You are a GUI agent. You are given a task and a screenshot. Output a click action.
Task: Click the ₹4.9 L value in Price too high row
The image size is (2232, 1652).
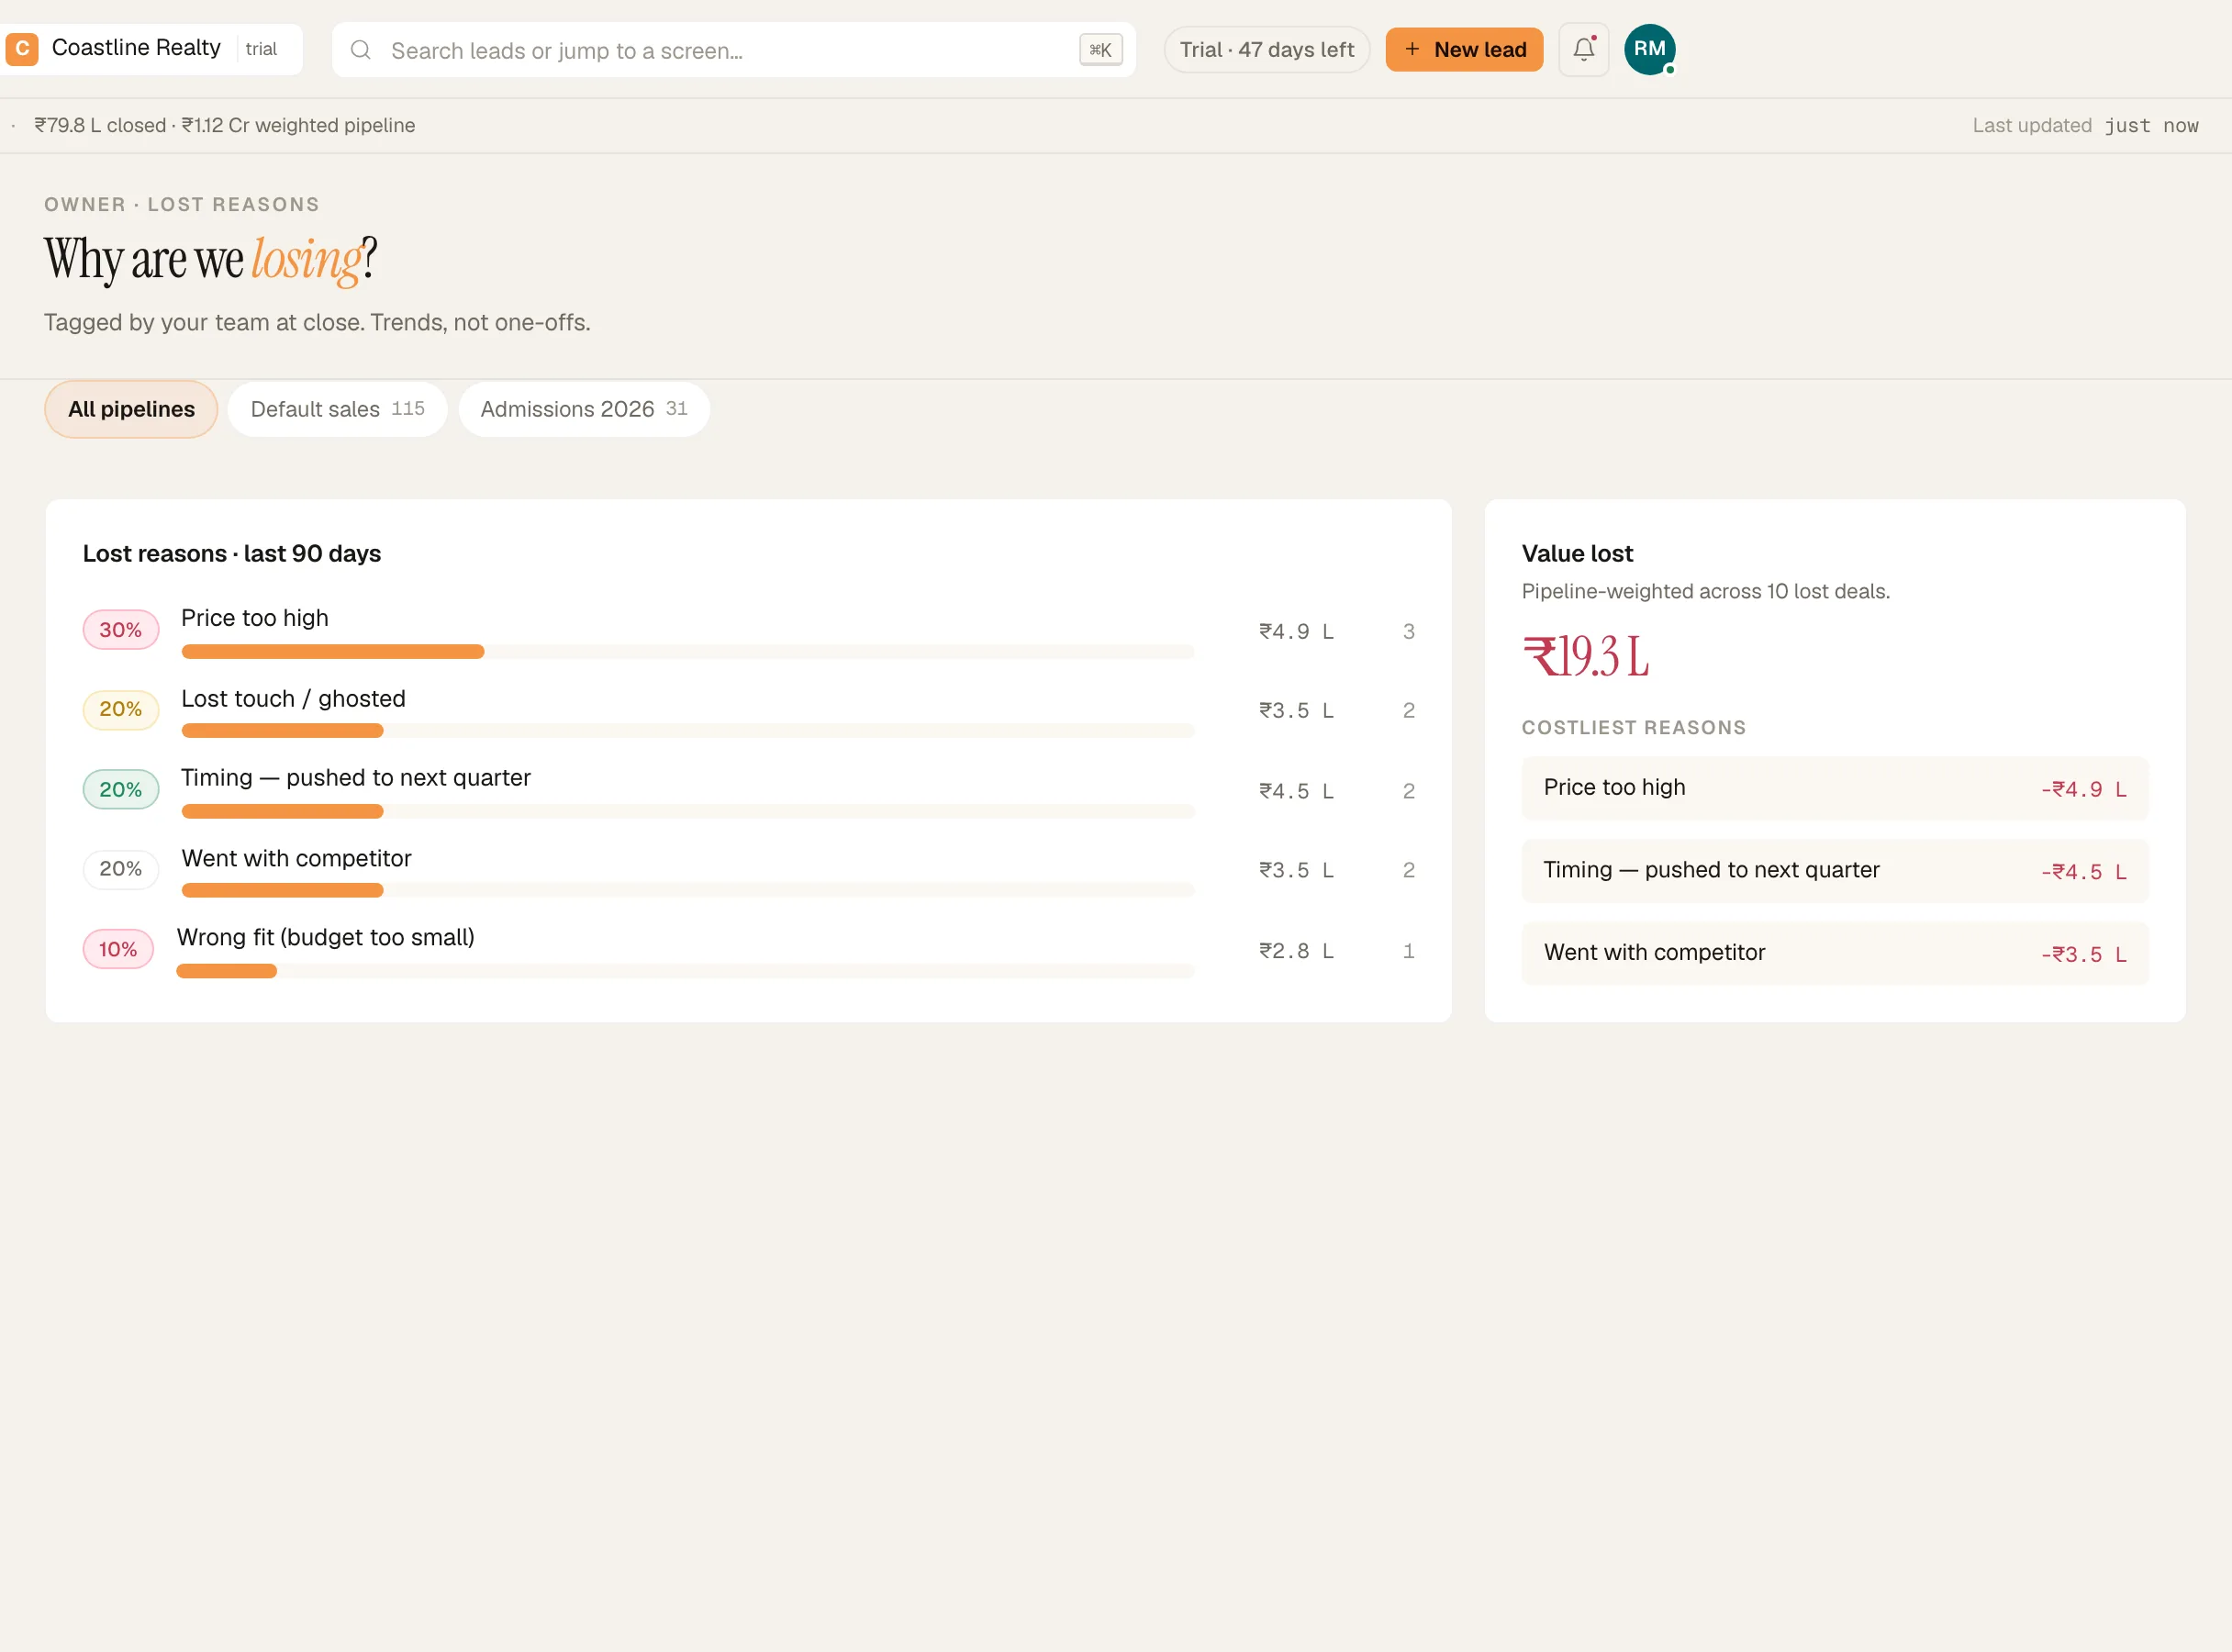click(1296, 631)
